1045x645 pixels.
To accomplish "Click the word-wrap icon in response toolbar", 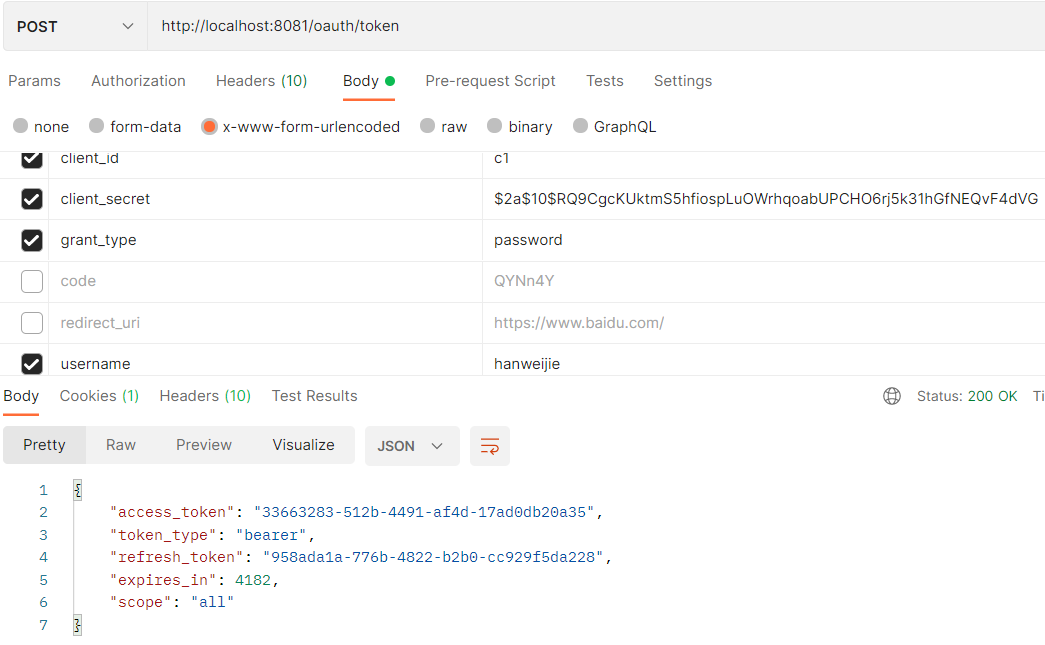I will coord(490,446).
